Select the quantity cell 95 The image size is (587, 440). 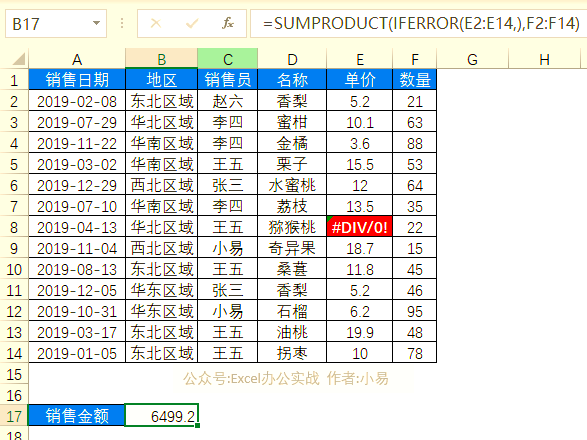pos(414,310)
